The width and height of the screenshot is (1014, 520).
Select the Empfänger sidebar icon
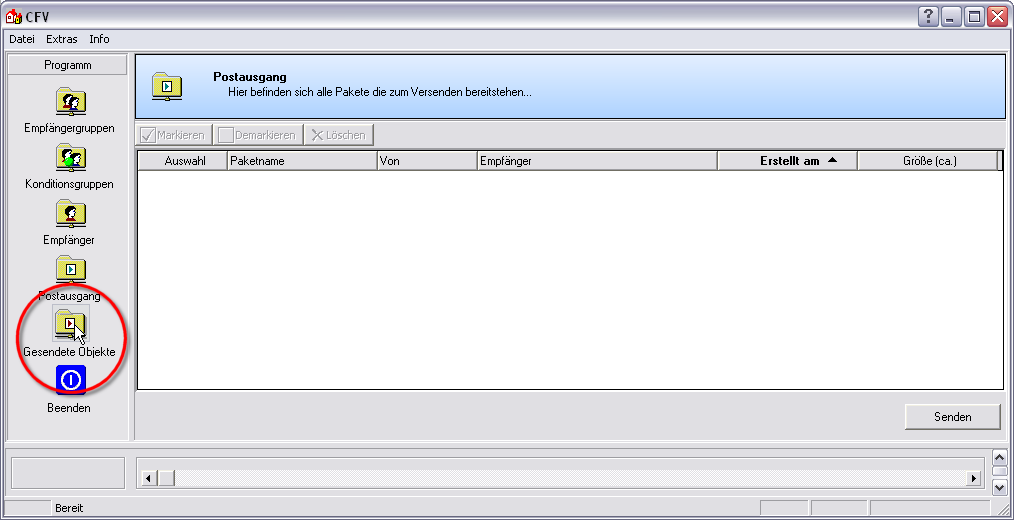tap(70, 214)
